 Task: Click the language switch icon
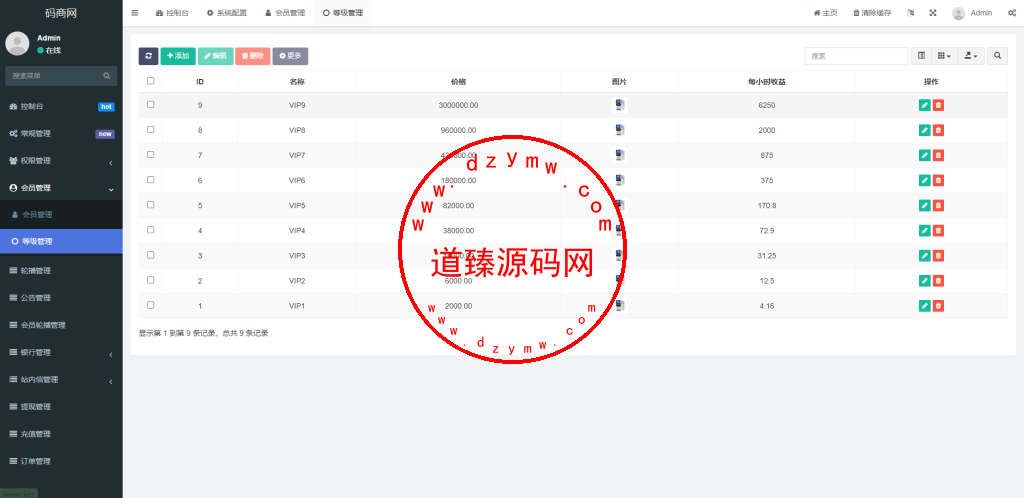(910, 13)
